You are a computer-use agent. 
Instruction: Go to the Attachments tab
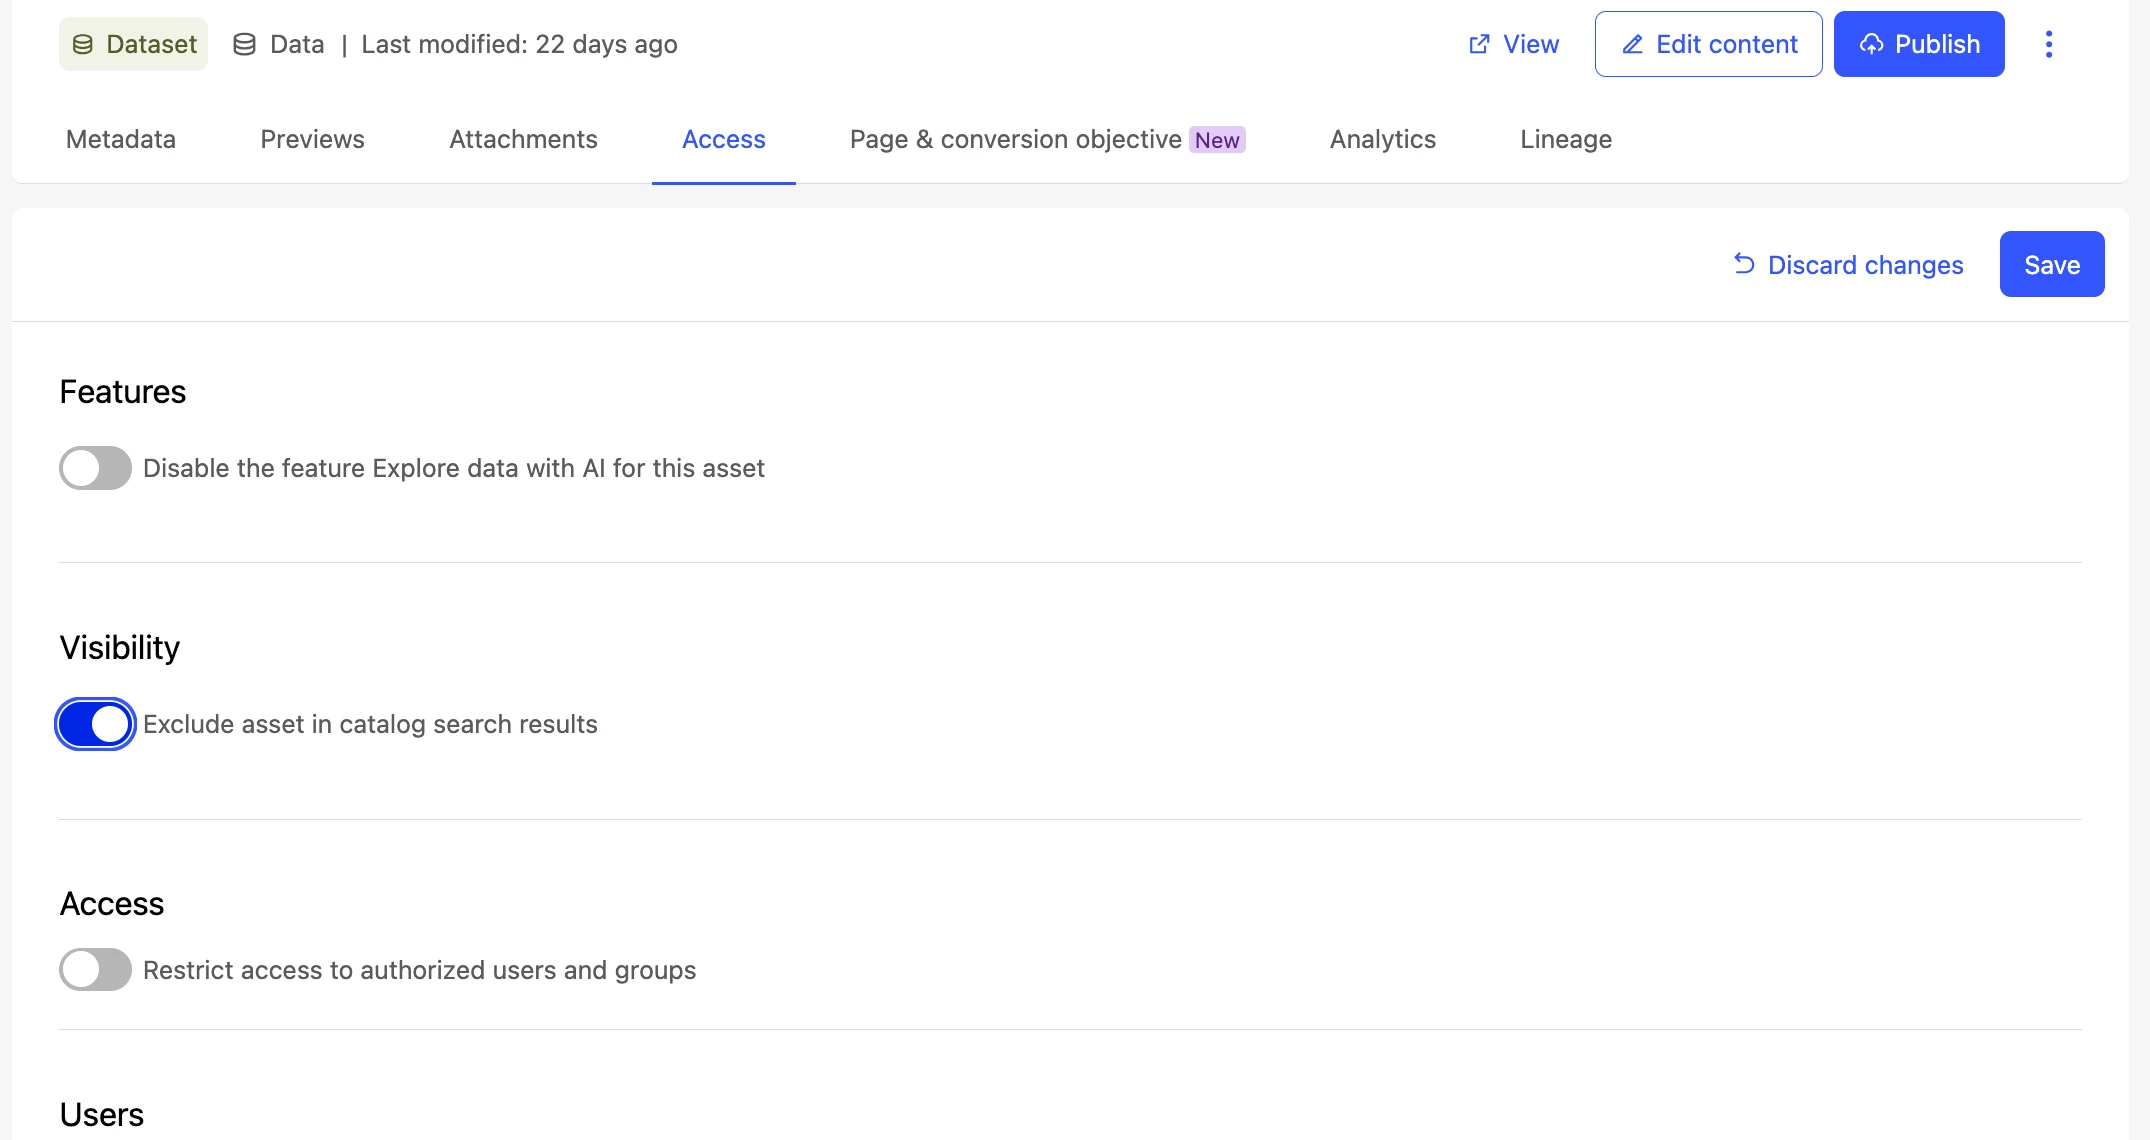pyautogui.click(x=523, y=140)
